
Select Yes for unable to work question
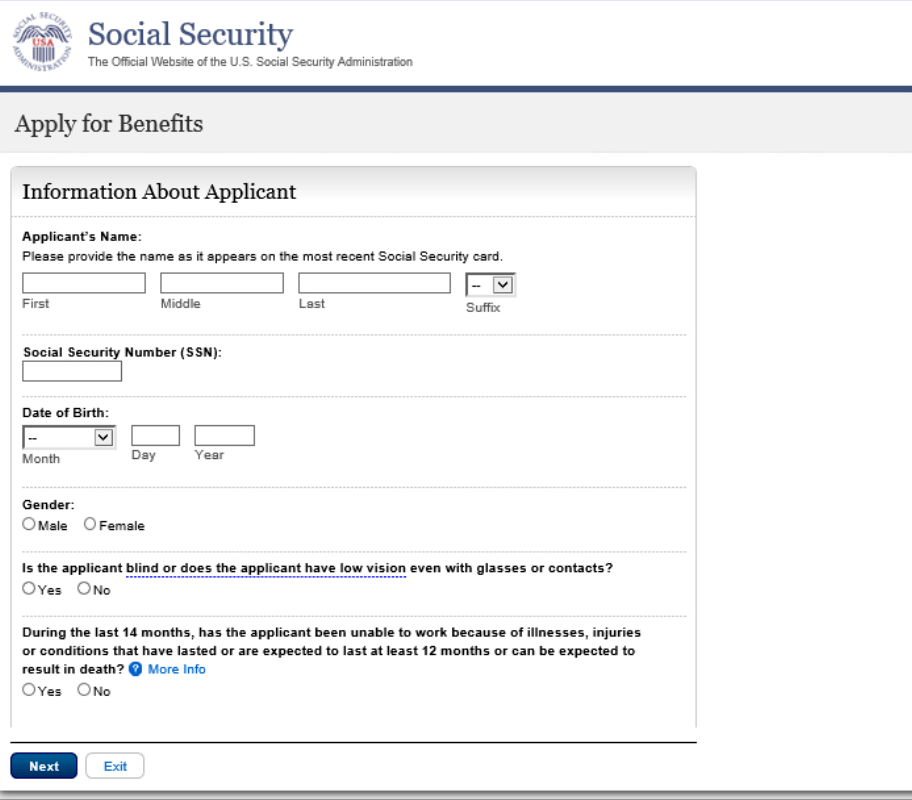[29, 688]
